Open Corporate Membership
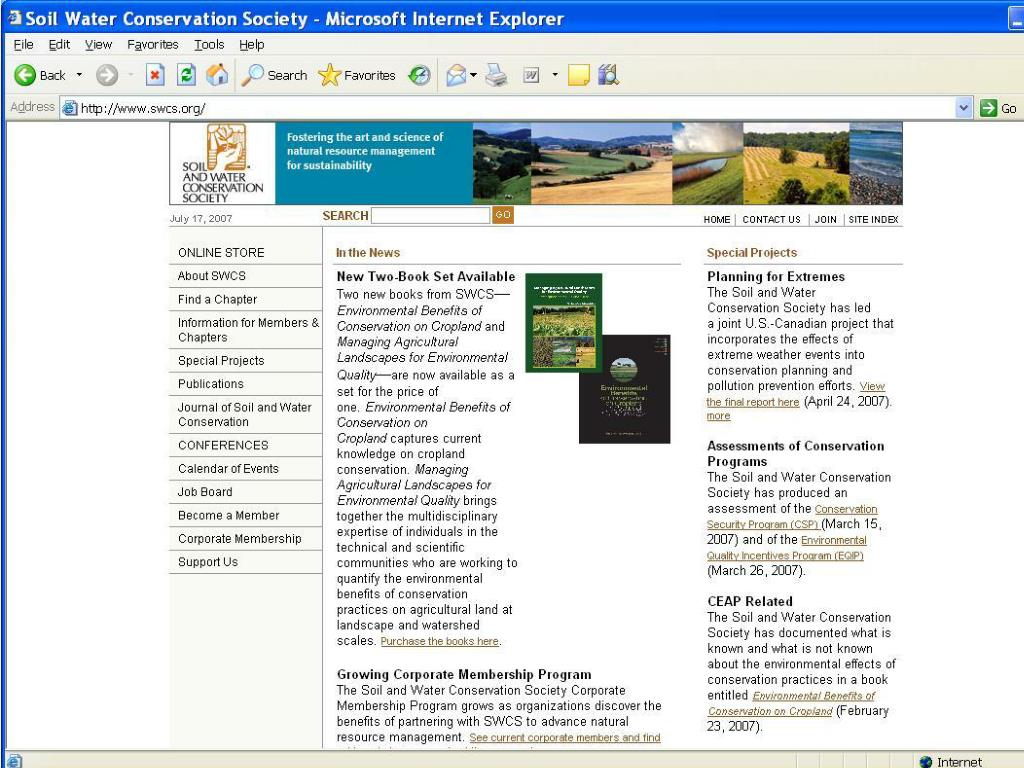Image resolution: width=1024 pixels, height=768 pixels. tap(240, 539)
